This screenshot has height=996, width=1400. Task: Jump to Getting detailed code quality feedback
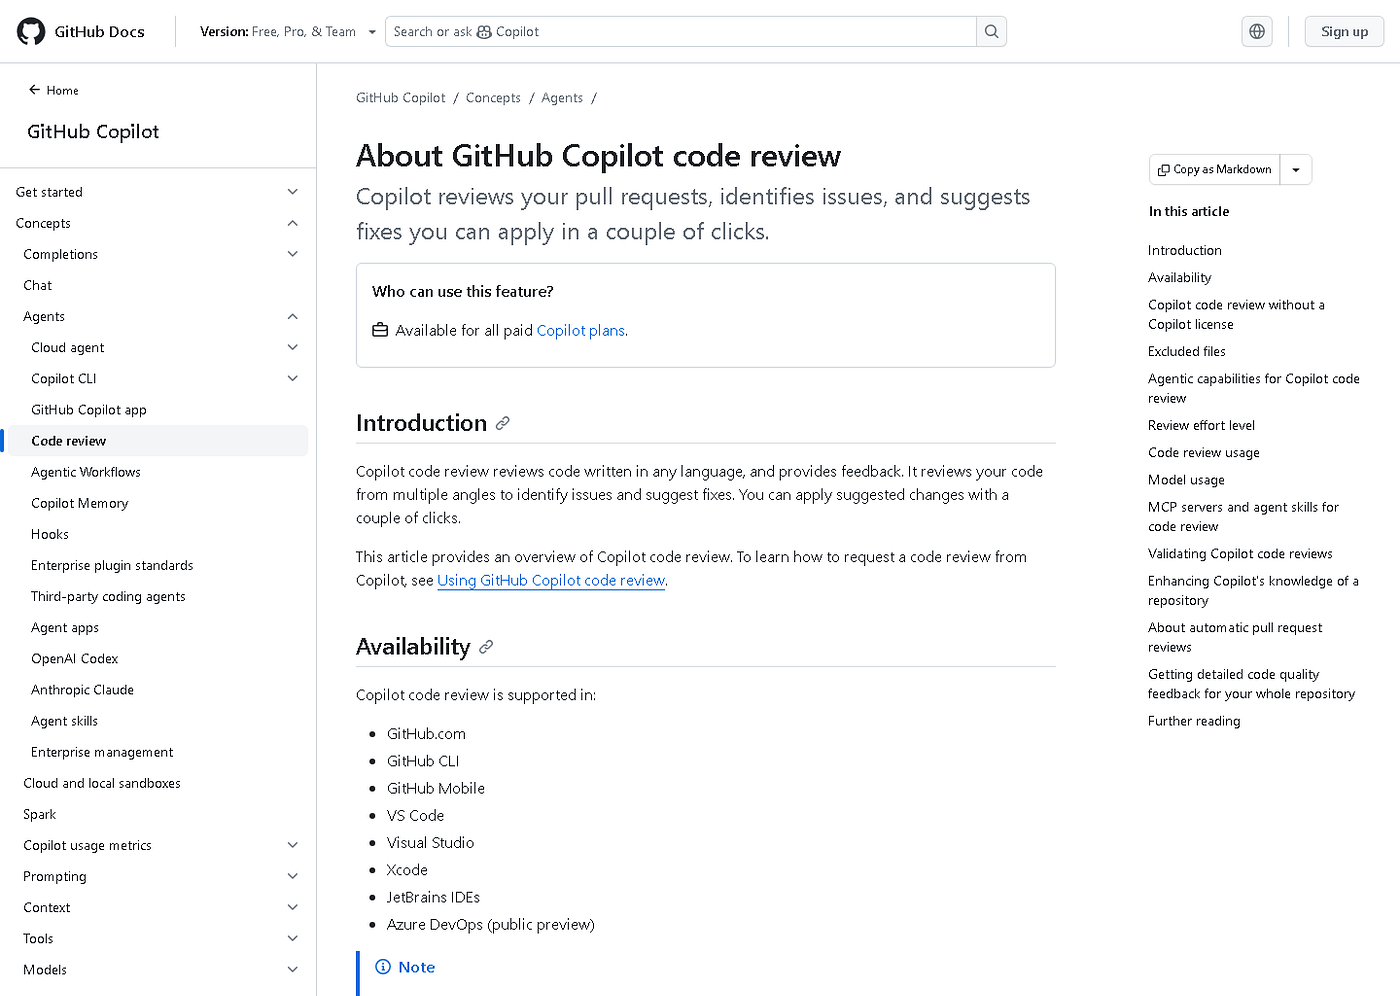1251,684
